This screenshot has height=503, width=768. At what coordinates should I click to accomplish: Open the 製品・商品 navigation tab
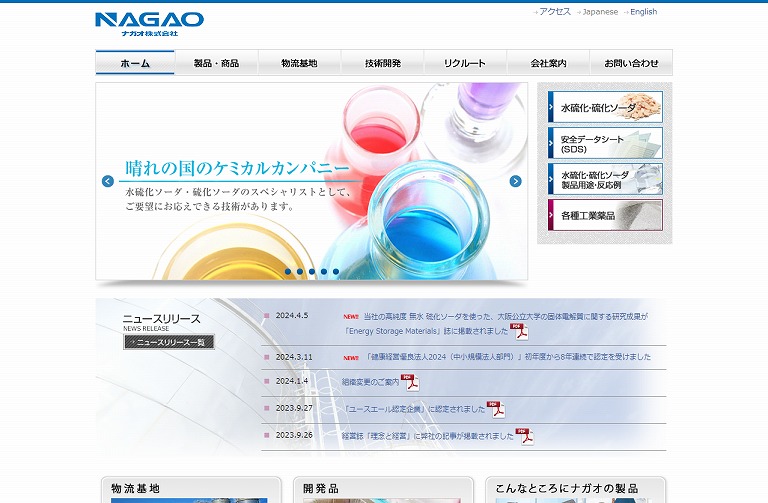[x=216, y=63]
